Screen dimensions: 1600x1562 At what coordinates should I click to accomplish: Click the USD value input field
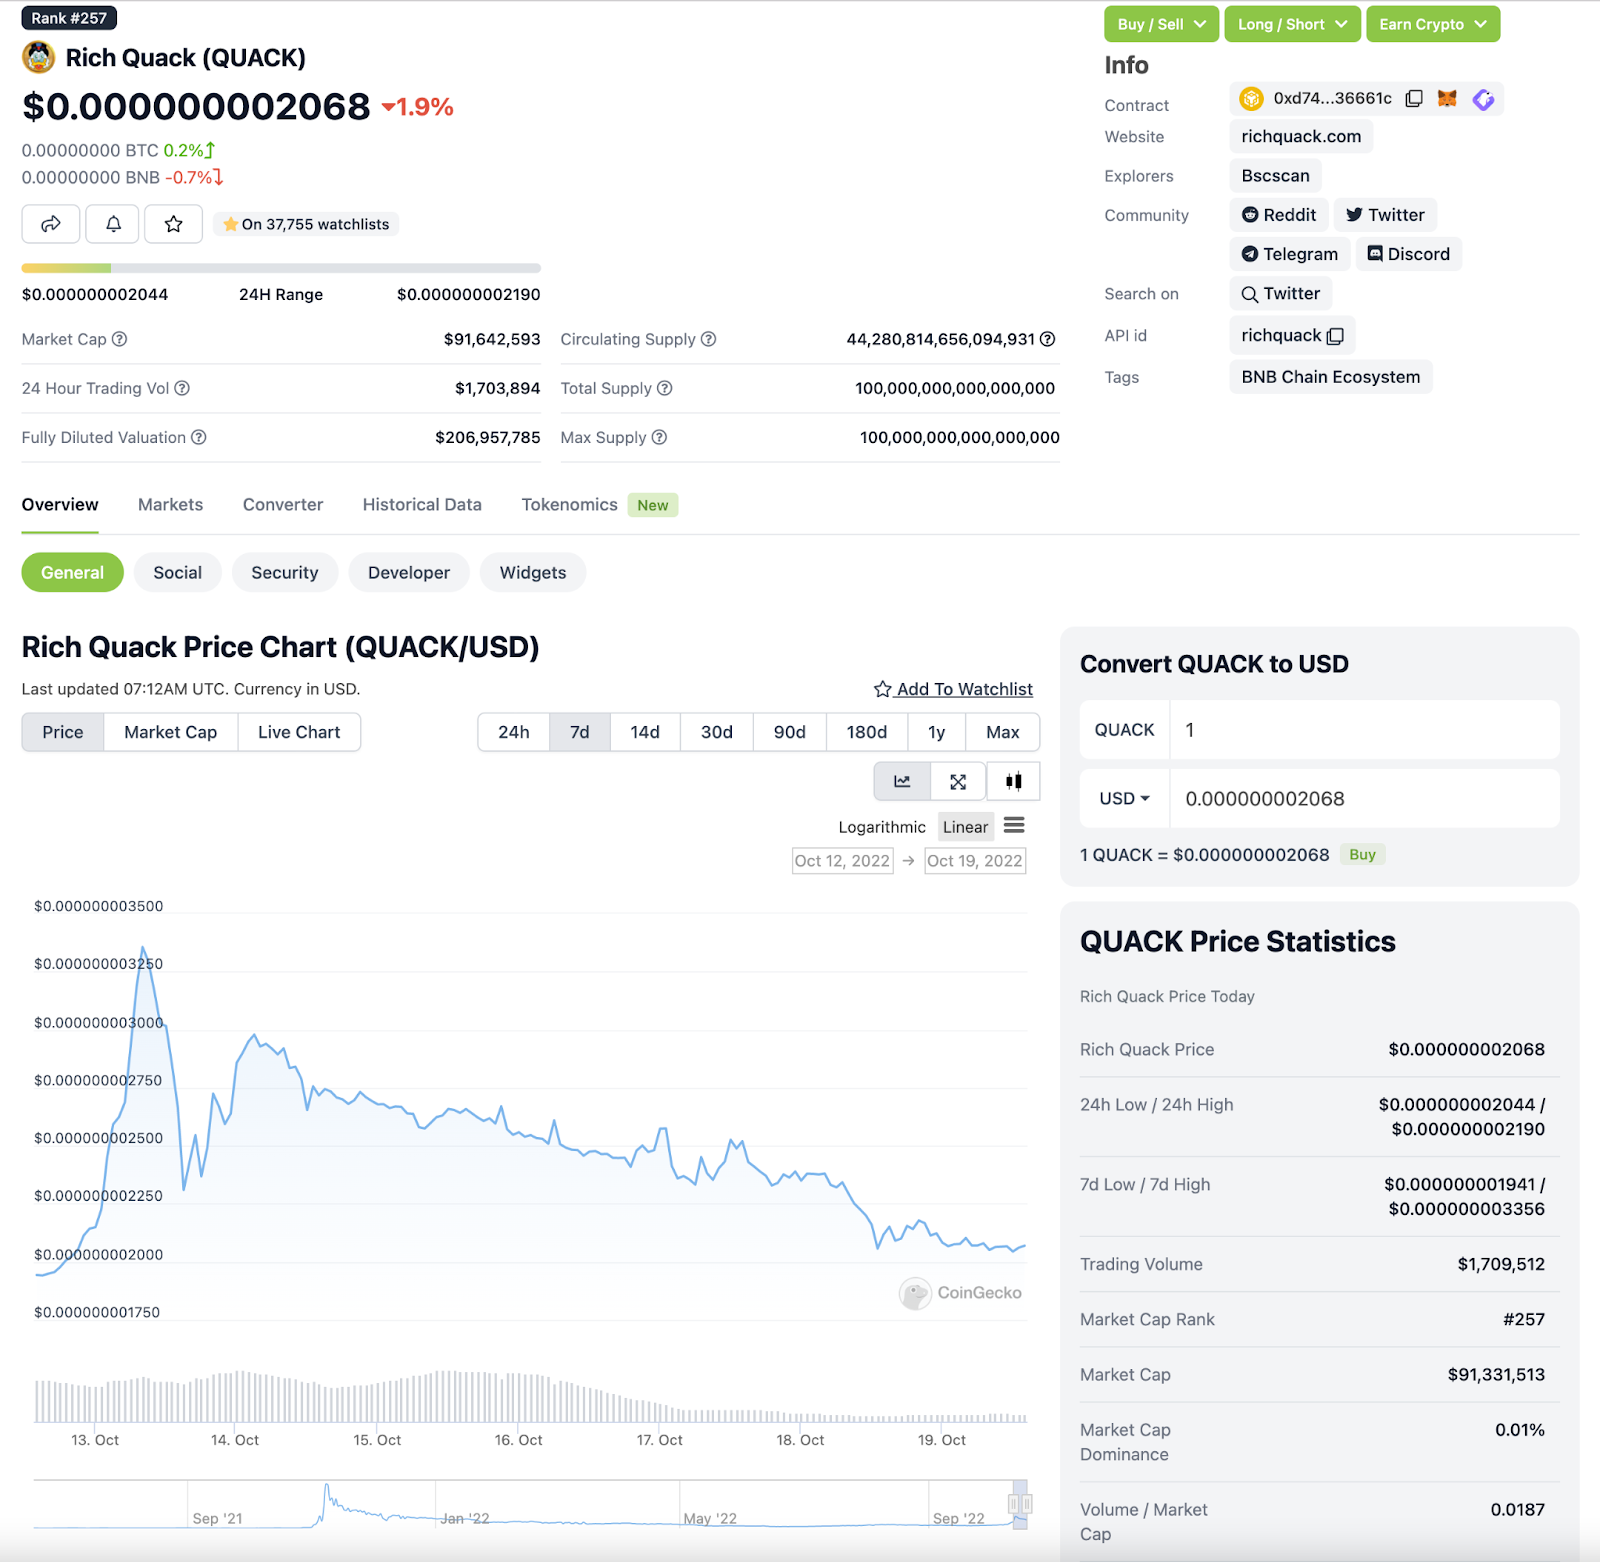pyautogui.click(x=1365, y=798)
